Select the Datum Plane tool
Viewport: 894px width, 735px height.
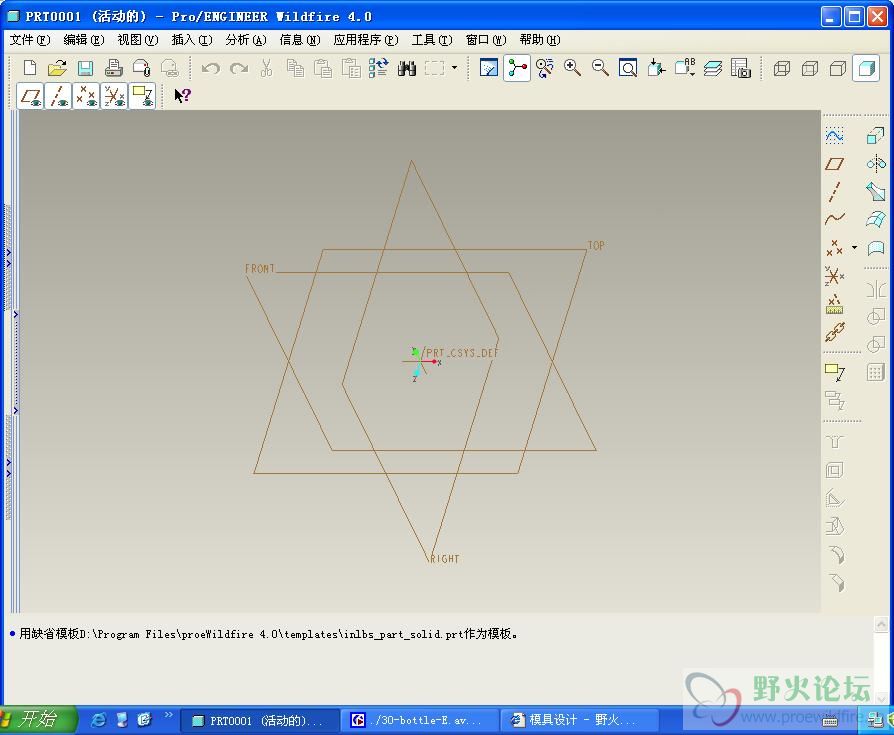[834, 164]
